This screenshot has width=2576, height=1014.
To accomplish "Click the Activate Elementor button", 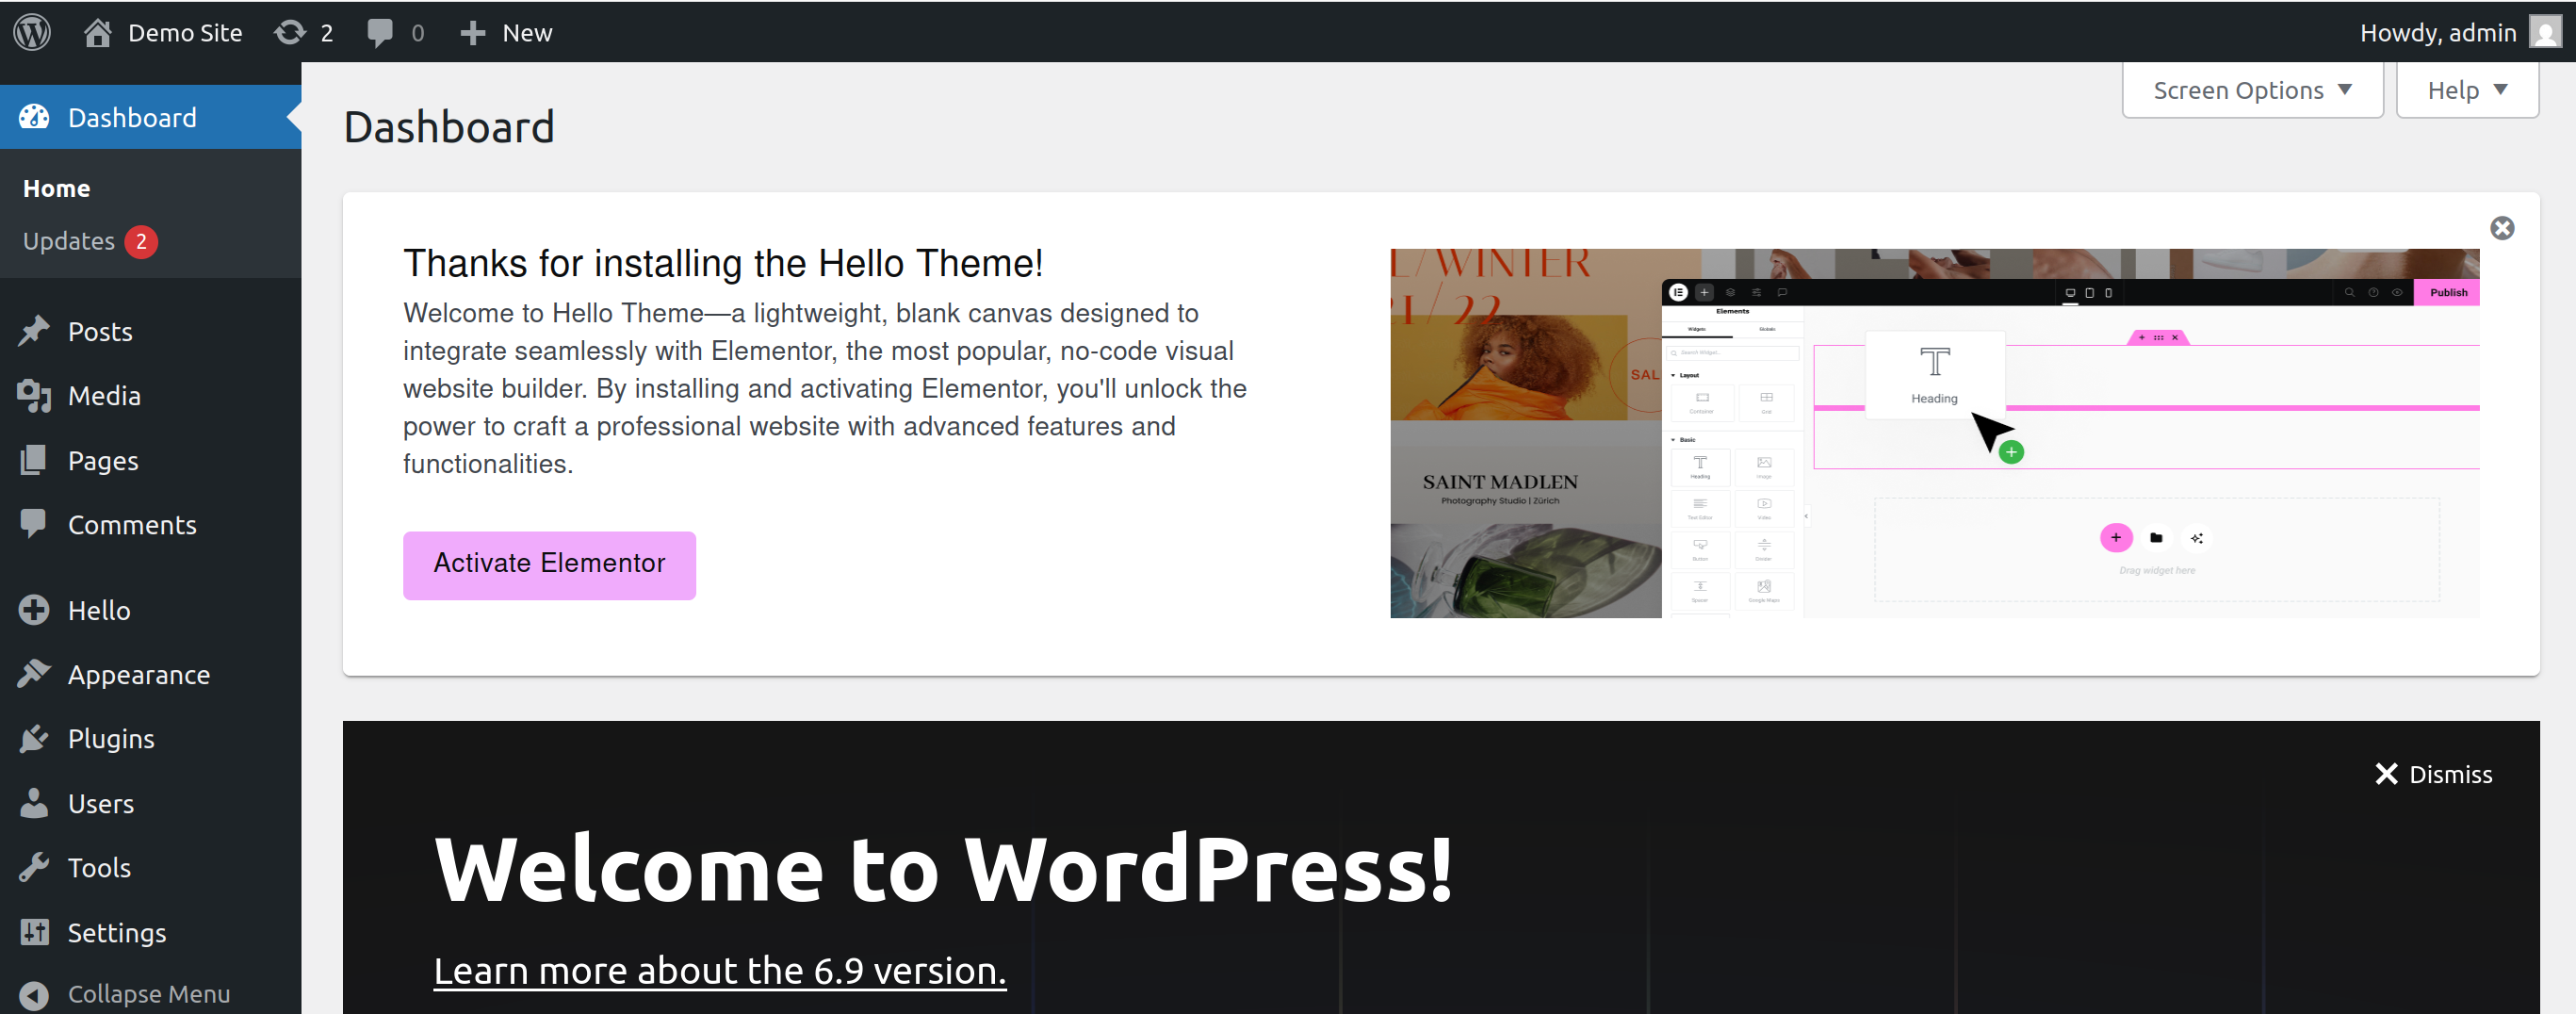I will coord(549,564).
